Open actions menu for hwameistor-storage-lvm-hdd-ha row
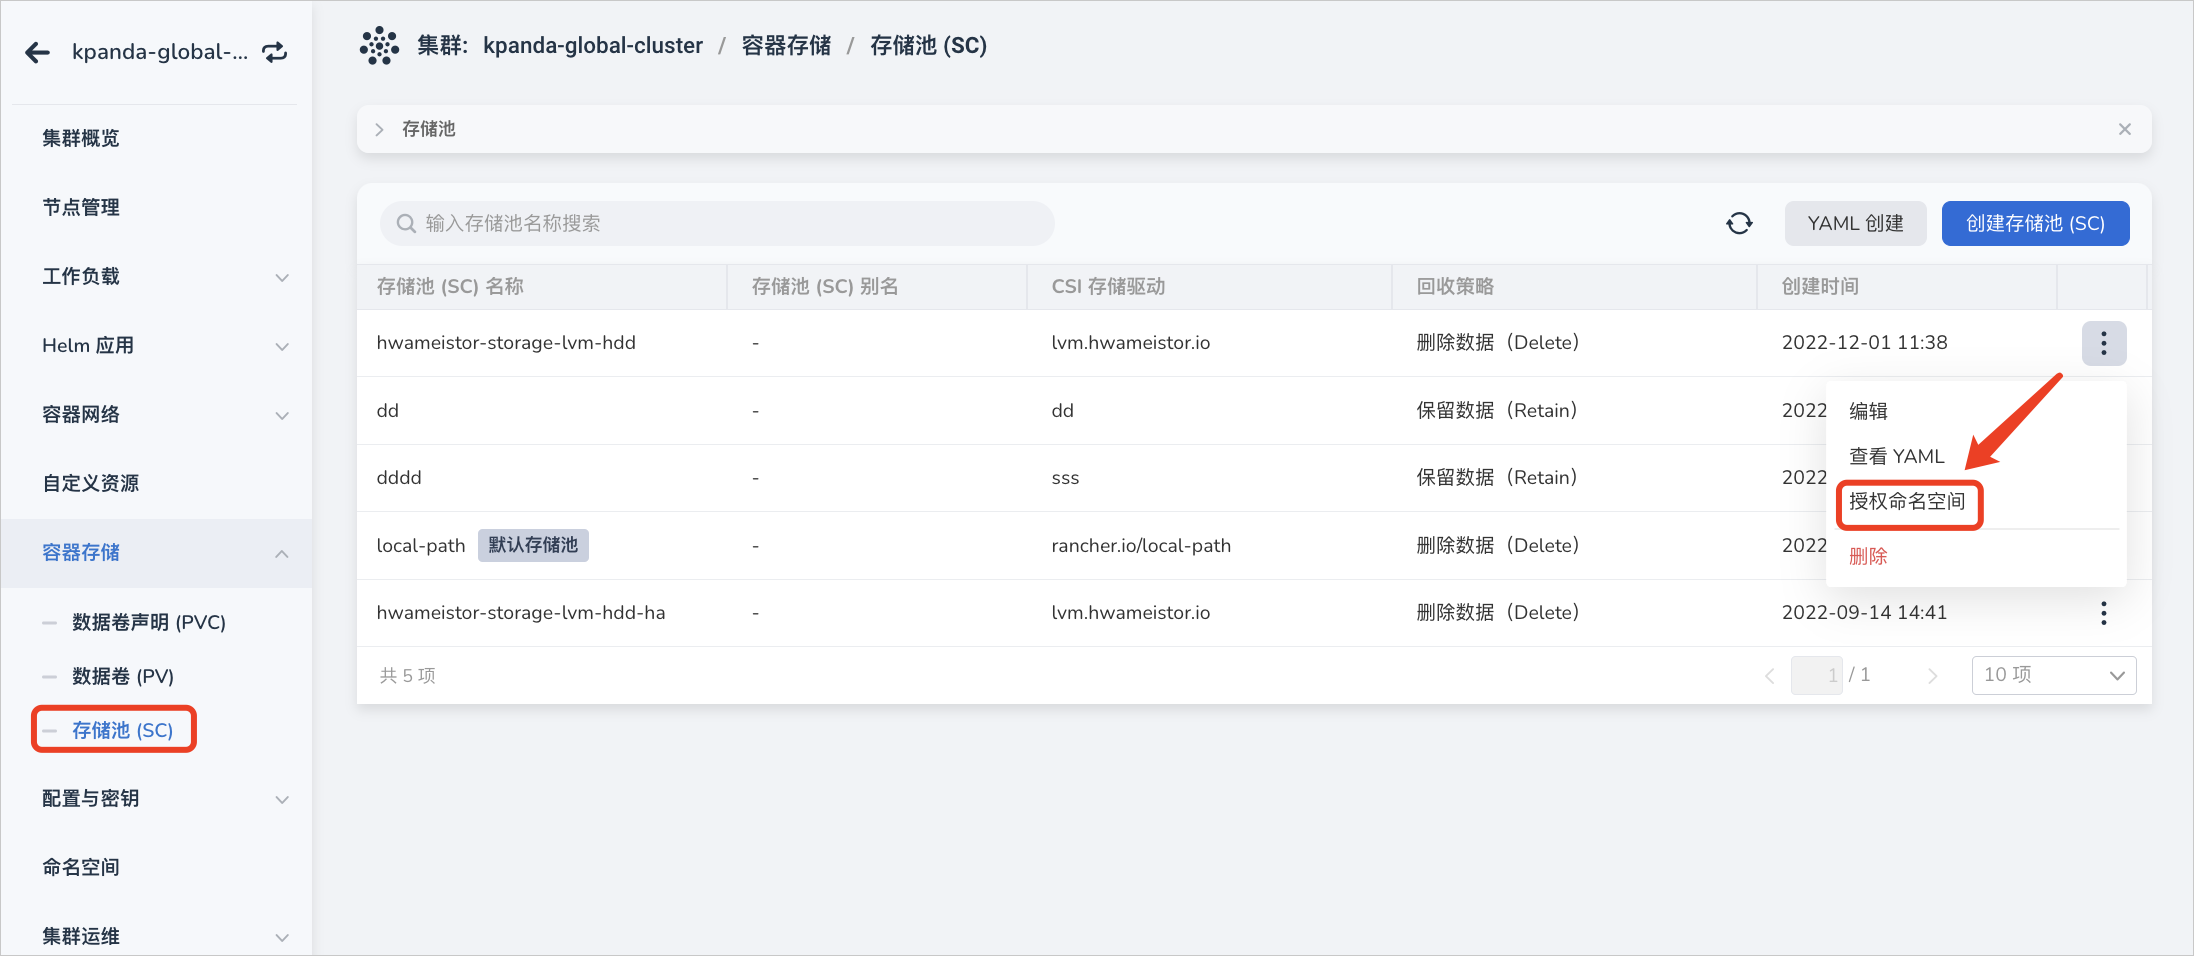Image resolution: width=2194 pixels, height=956 pixels. pyautogui.click(x=2104, y=613)
